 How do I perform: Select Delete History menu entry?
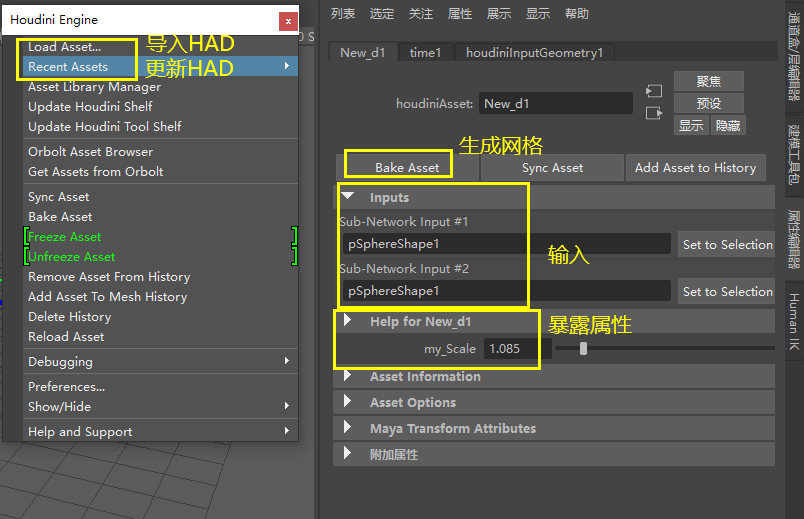click(x=160, y=317)
